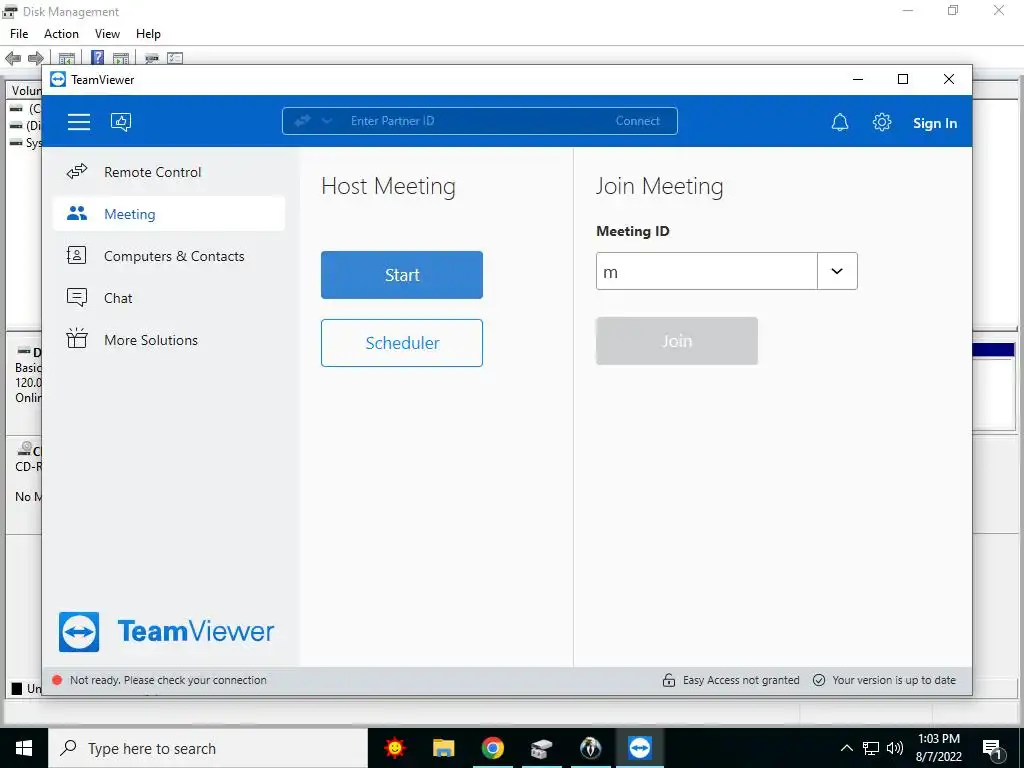Image resolution: width=1024 pixels, height=768 pixels.
Task: Click the Meeting people icon
Action: [x=76, y=214]
